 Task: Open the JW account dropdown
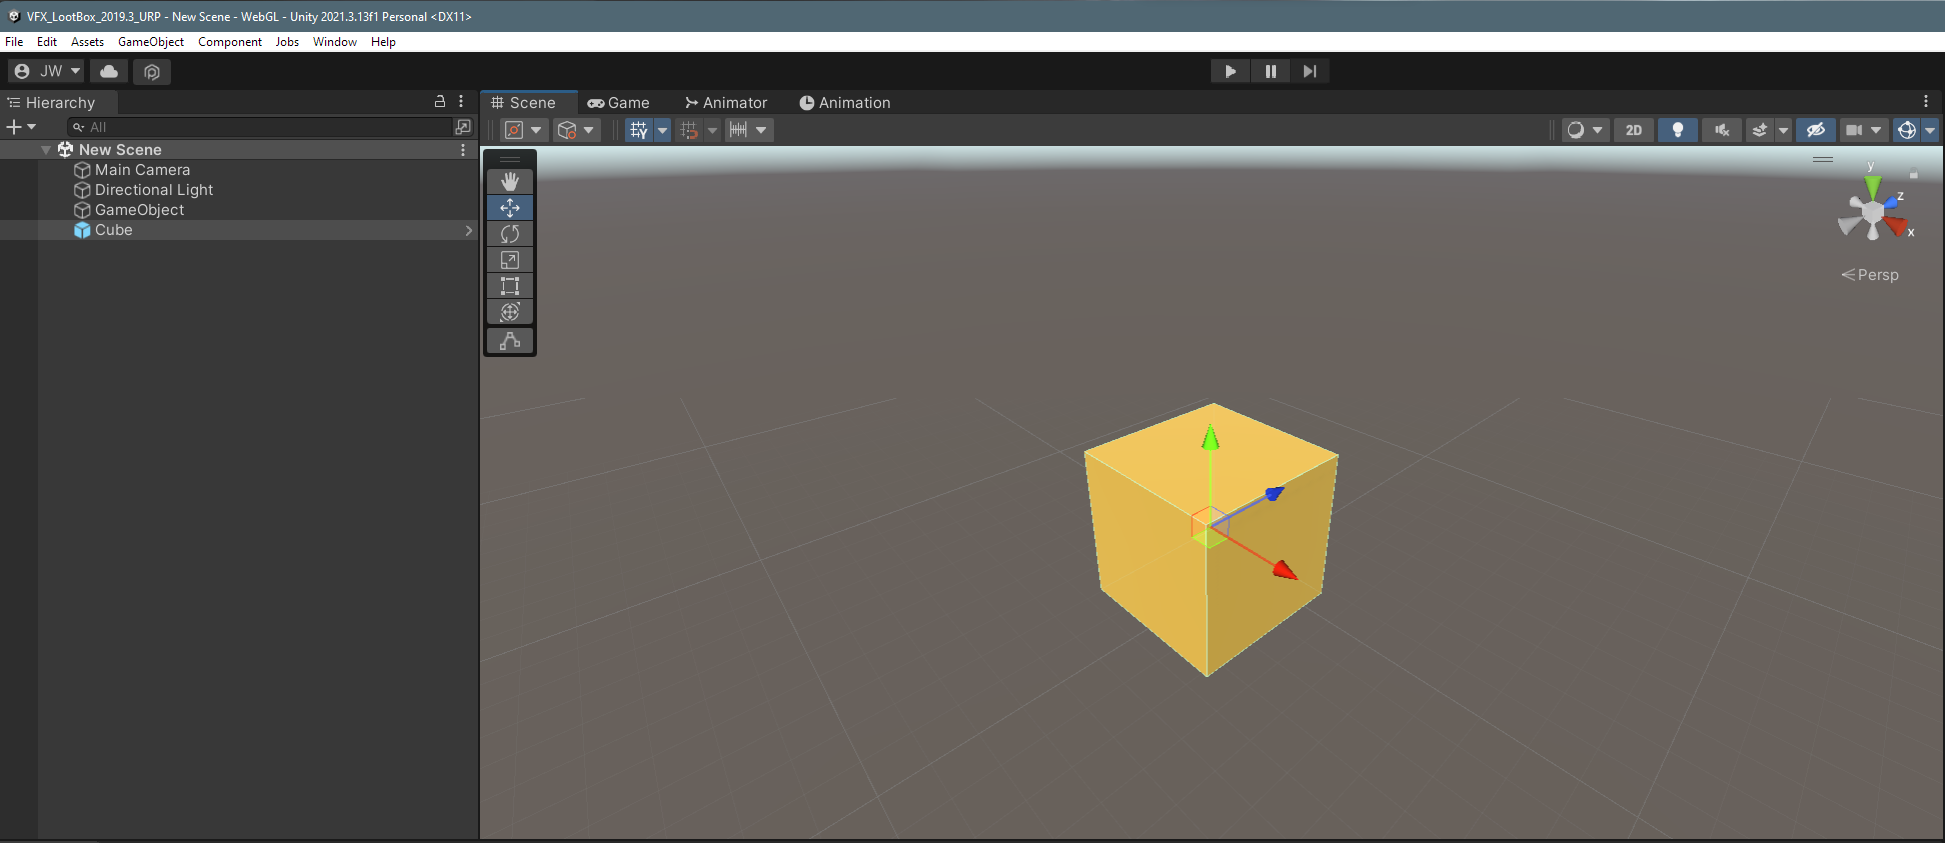pyautogui.click(x=47, y=71)
